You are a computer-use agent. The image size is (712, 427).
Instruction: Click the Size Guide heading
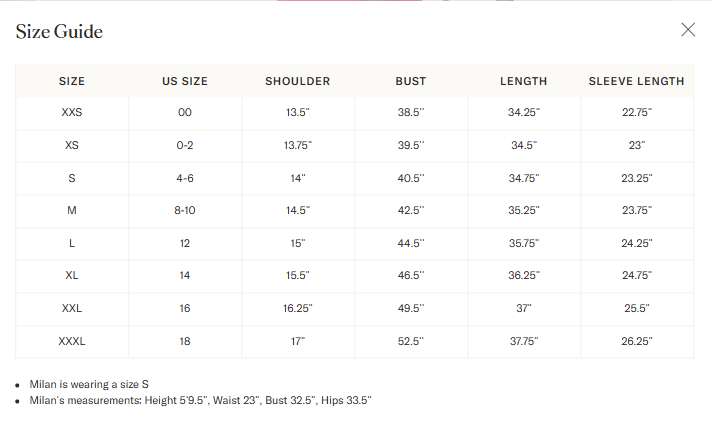pyautogui.click(x=59, y=31)
